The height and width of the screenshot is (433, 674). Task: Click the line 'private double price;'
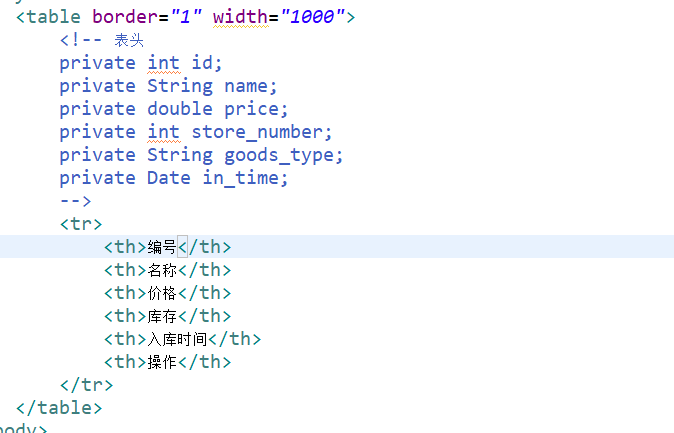(x=174, y=109)
